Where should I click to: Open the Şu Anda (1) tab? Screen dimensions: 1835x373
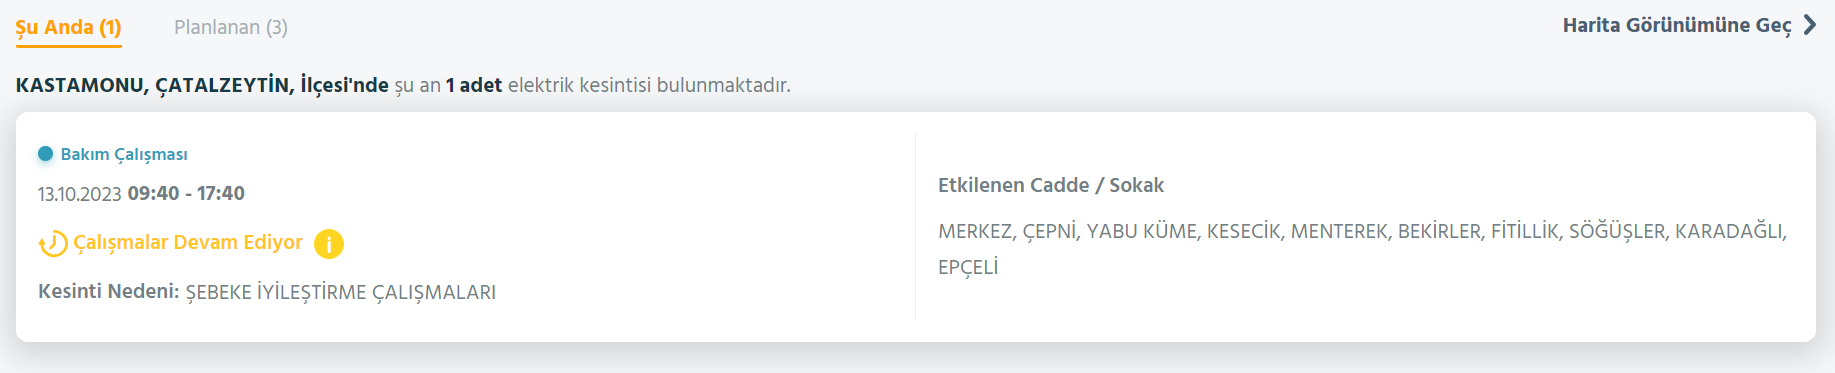[69, 28]
